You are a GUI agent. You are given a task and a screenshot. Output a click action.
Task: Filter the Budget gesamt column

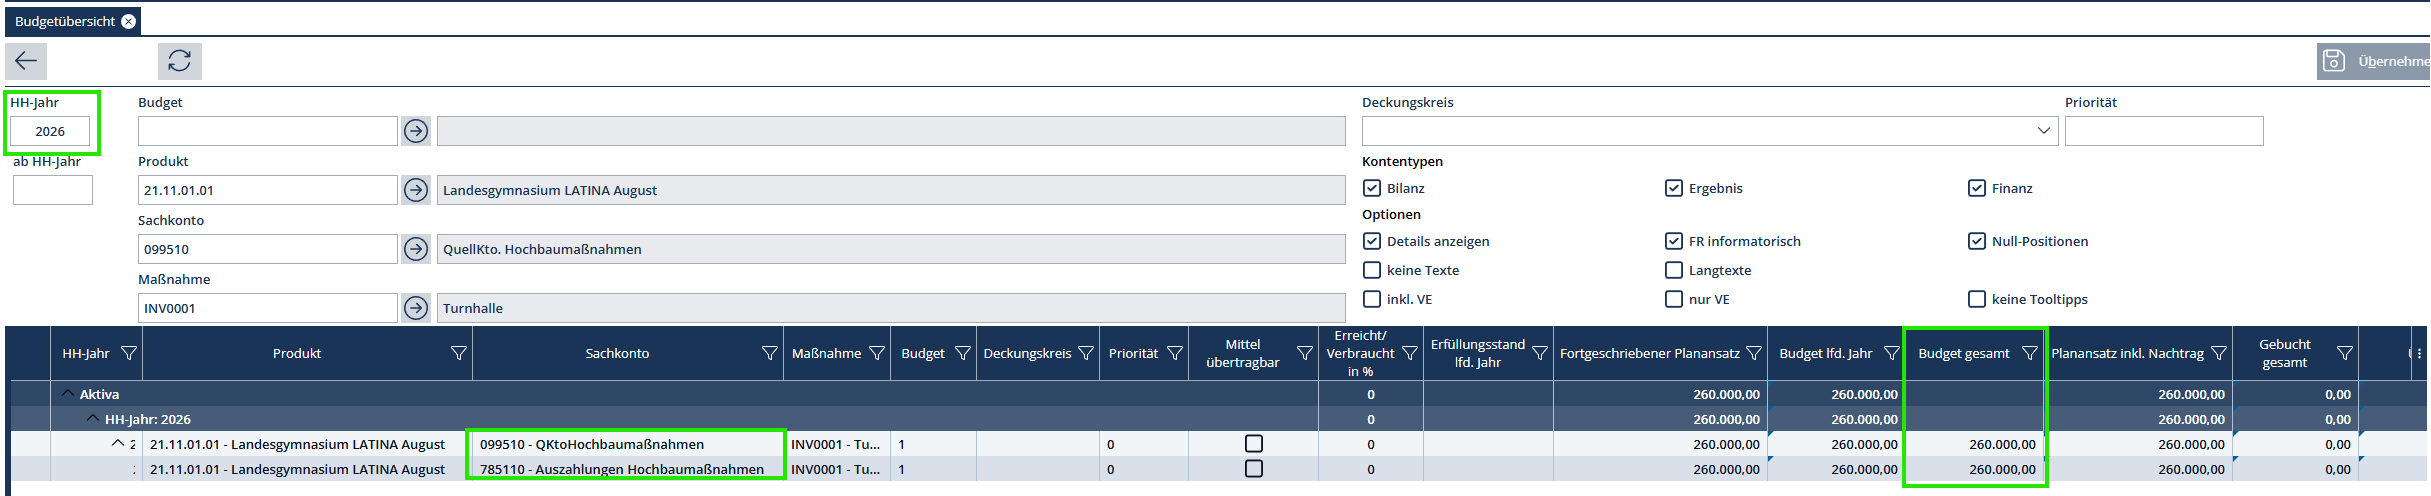pos(2029,353)
